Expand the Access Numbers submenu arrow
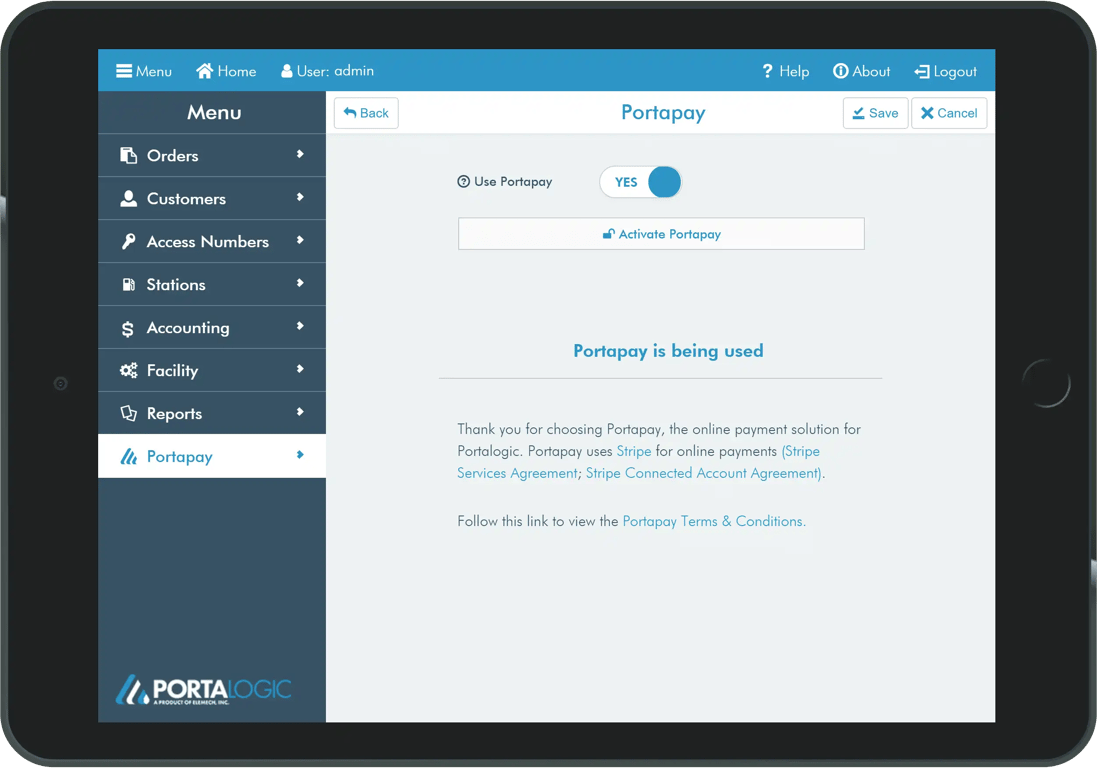The width and height of the screenshot is (1097, 768). [x=300, y=240]
